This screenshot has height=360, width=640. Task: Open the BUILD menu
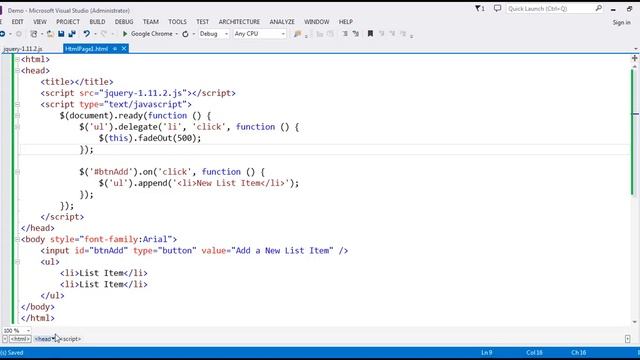[97, 22]
